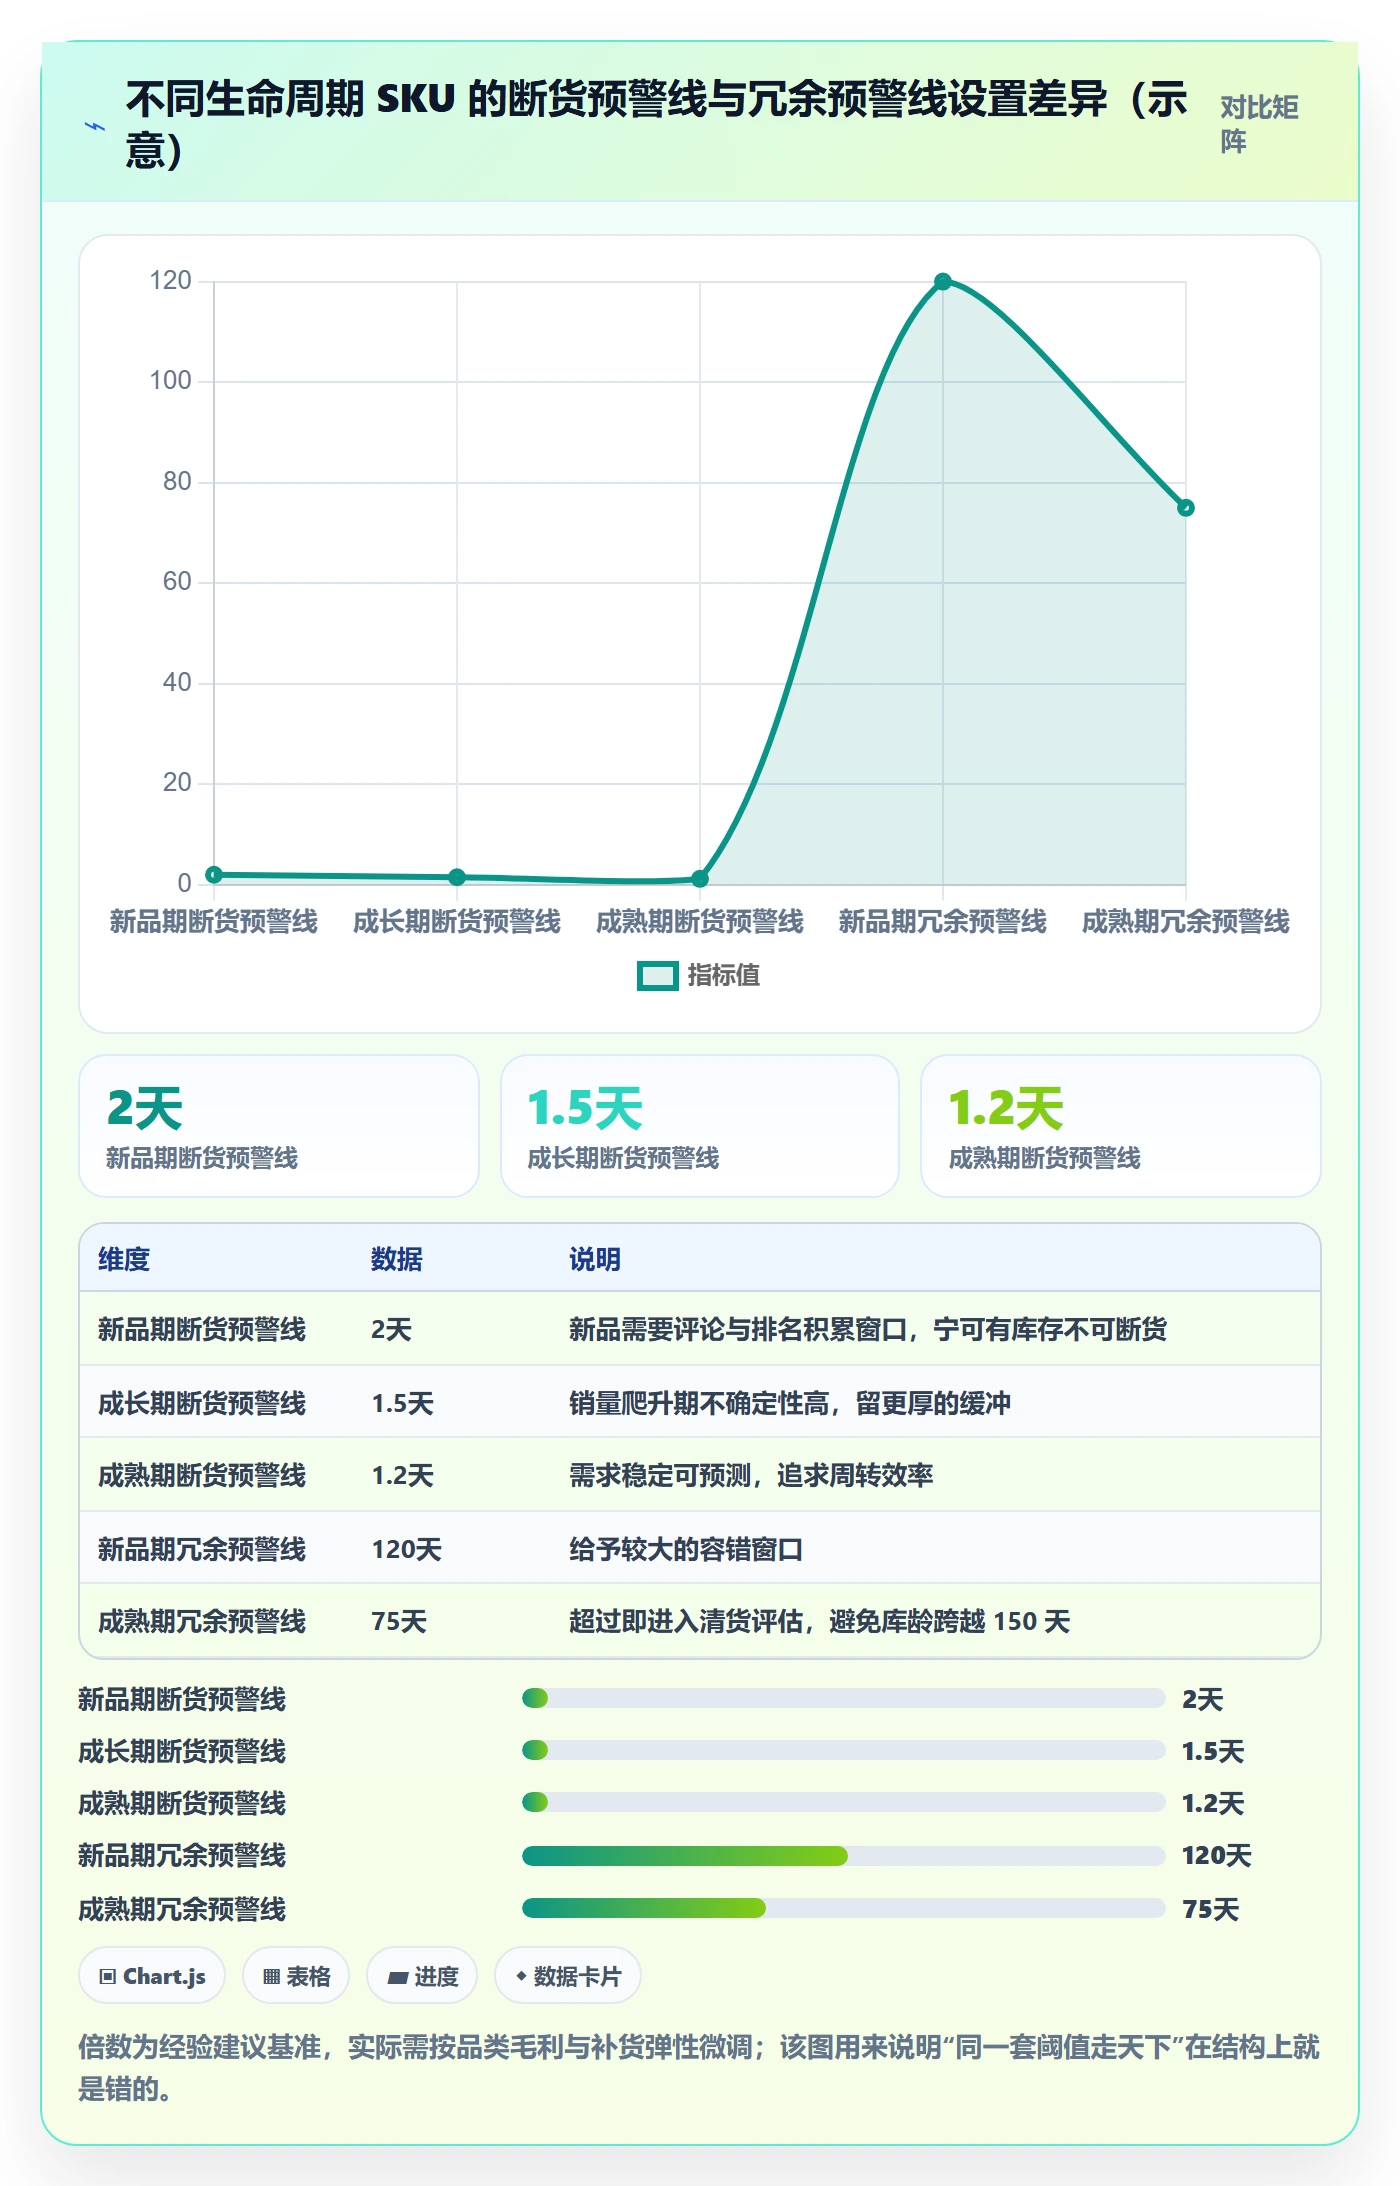Click the 成熟期冗余预警线 x-axis label under the chart
Screen dimensions: 1400x2186
tap(1186, 921)
